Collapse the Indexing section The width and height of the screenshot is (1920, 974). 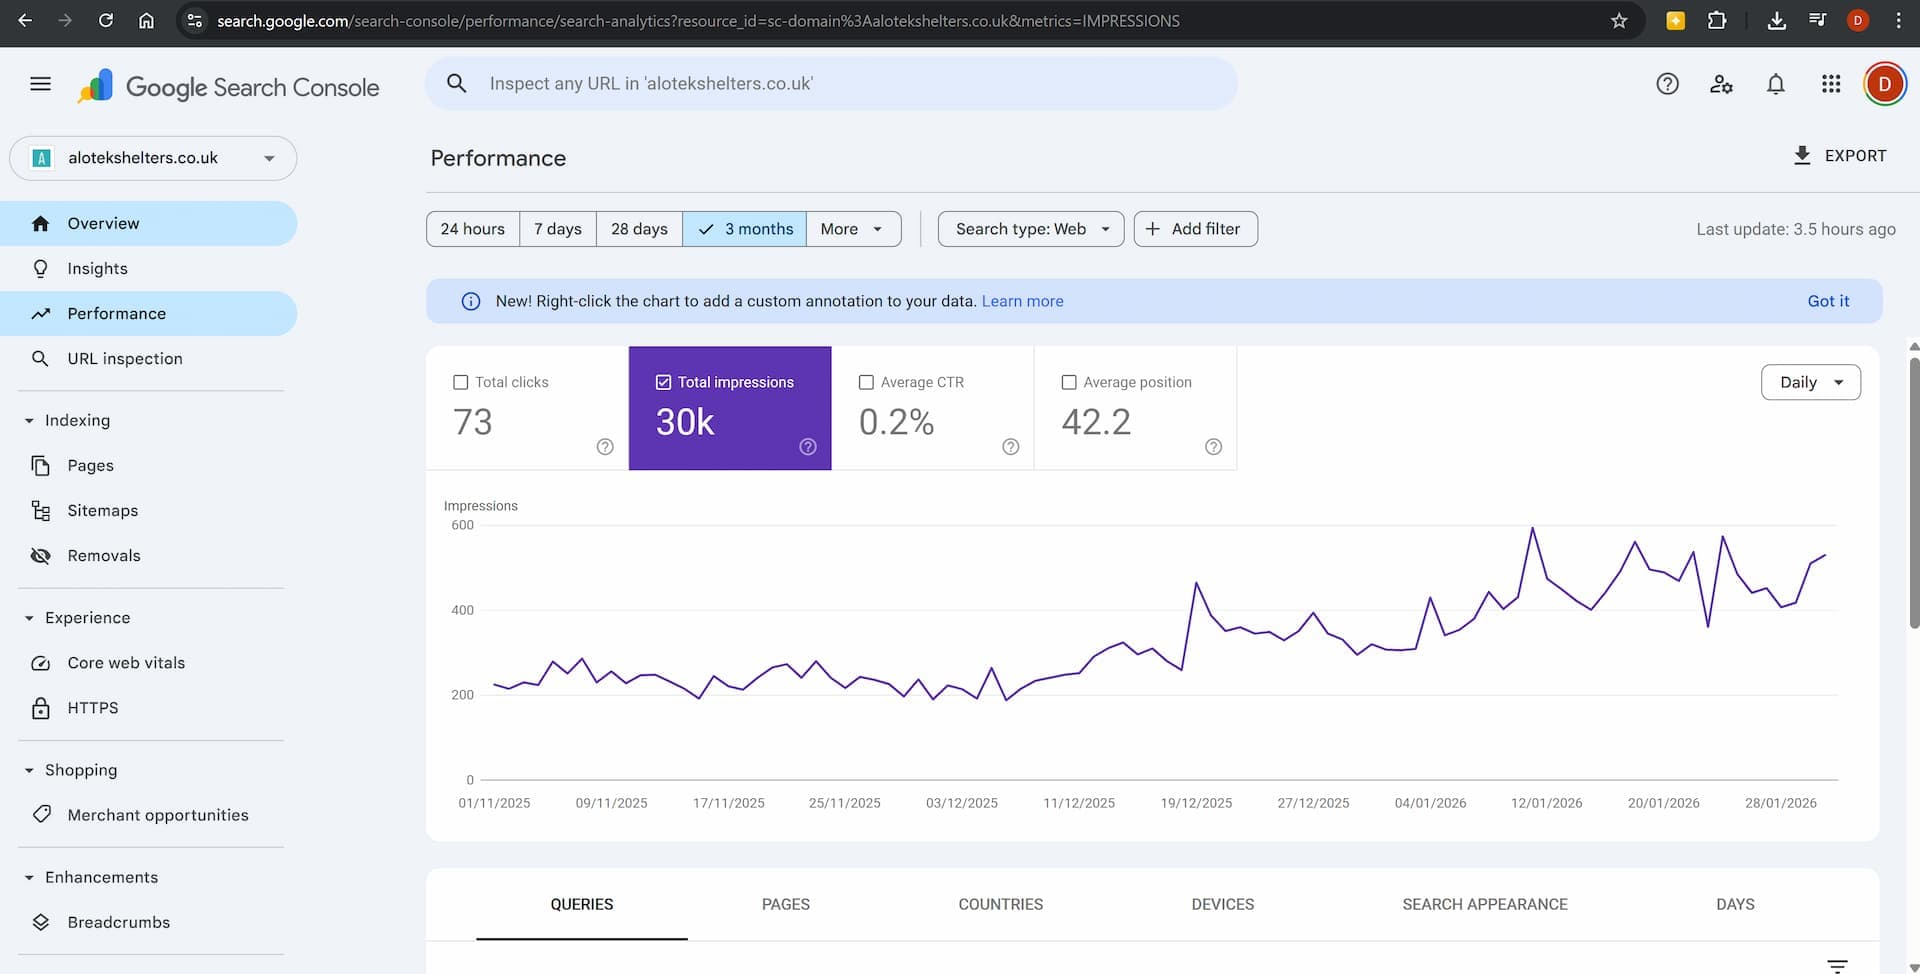[28, 420]
